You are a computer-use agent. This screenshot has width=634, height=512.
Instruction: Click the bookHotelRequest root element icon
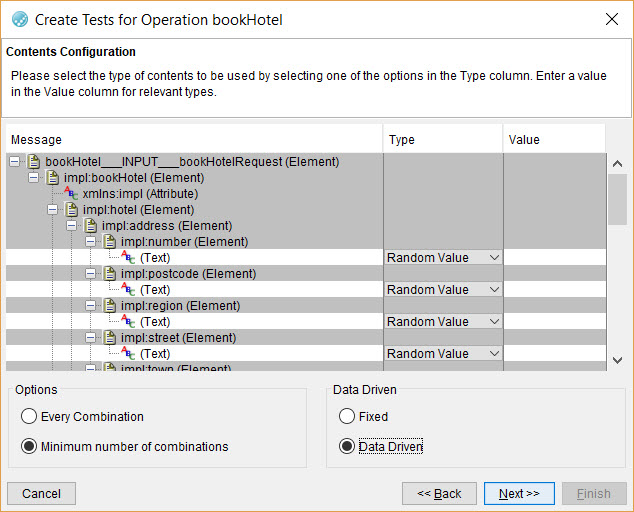click(34, 162)
